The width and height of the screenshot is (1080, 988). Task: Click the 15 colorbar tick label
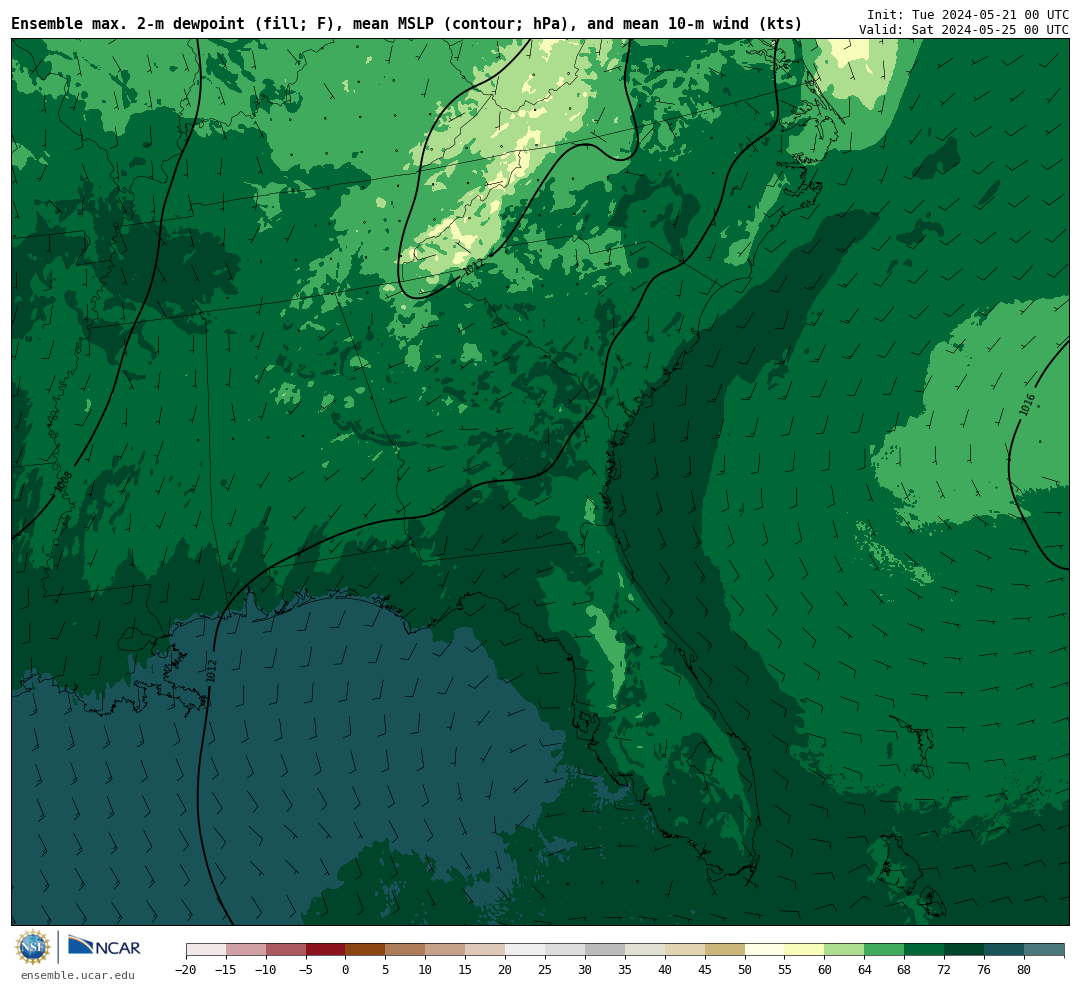click(x=466, y=969)
